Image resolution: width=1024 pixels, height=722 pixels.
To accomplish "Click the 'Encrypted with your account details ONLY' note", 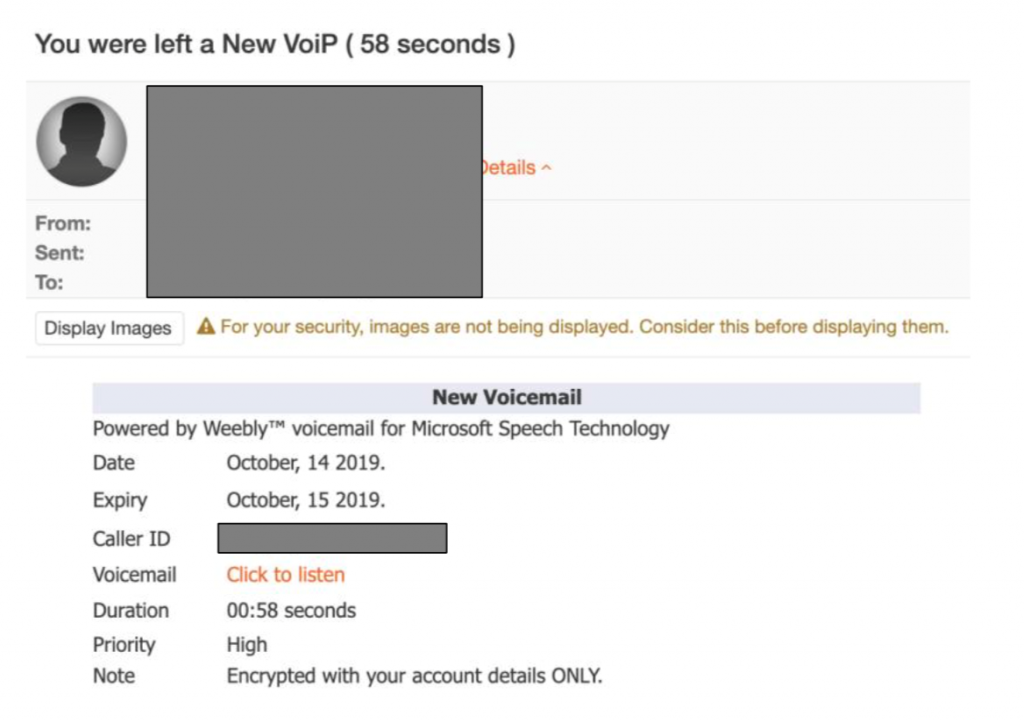I will (414, 676).
